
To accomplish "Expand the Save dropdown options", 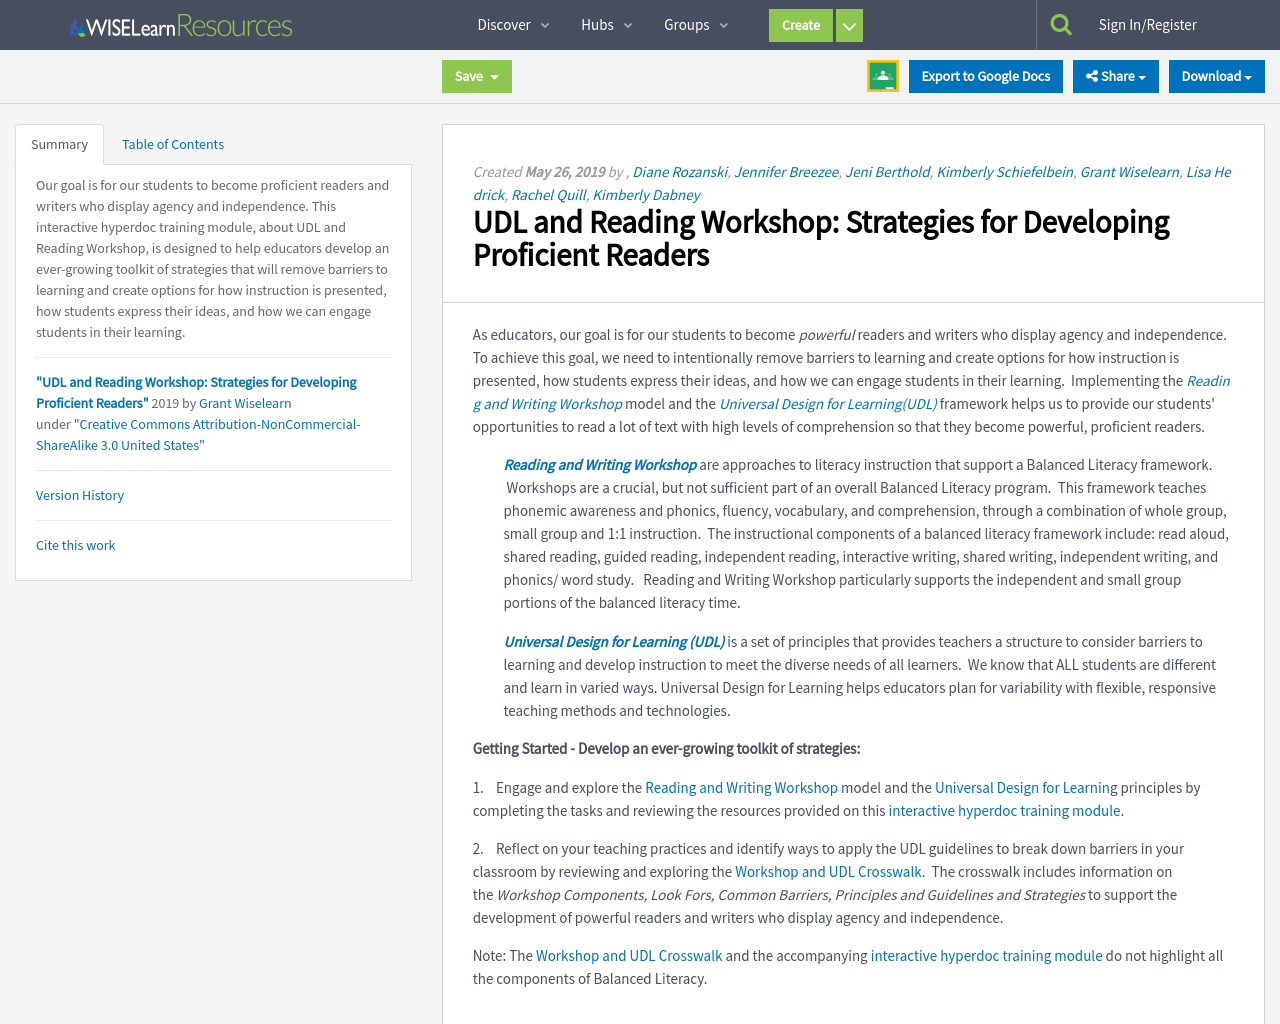I will click(x=496, y=75).
